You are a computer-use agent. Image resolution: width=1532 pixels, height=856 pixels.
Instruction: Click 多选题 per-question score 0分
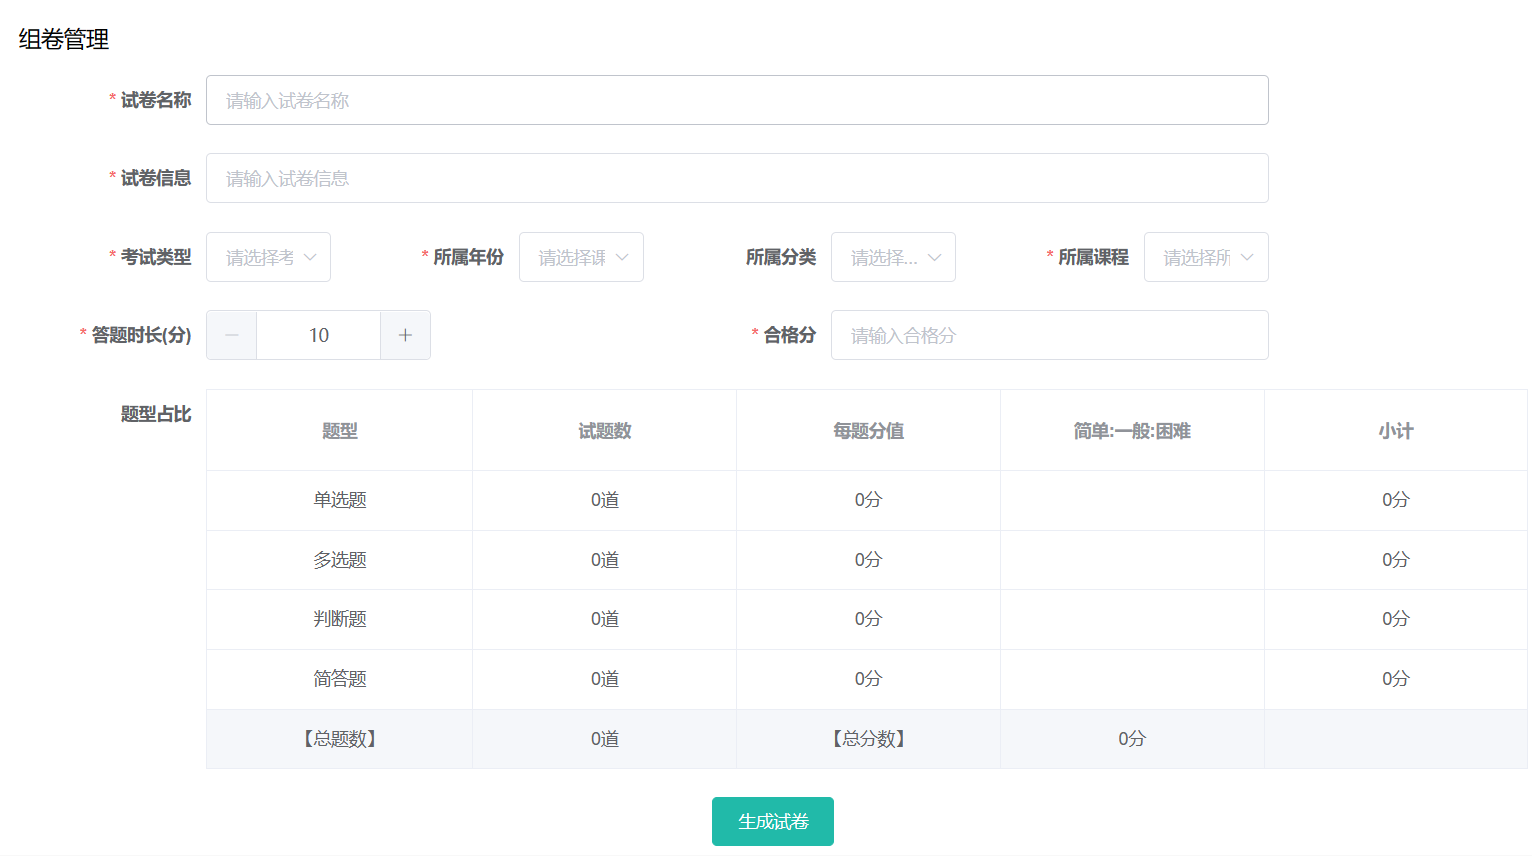pos(868,560)
